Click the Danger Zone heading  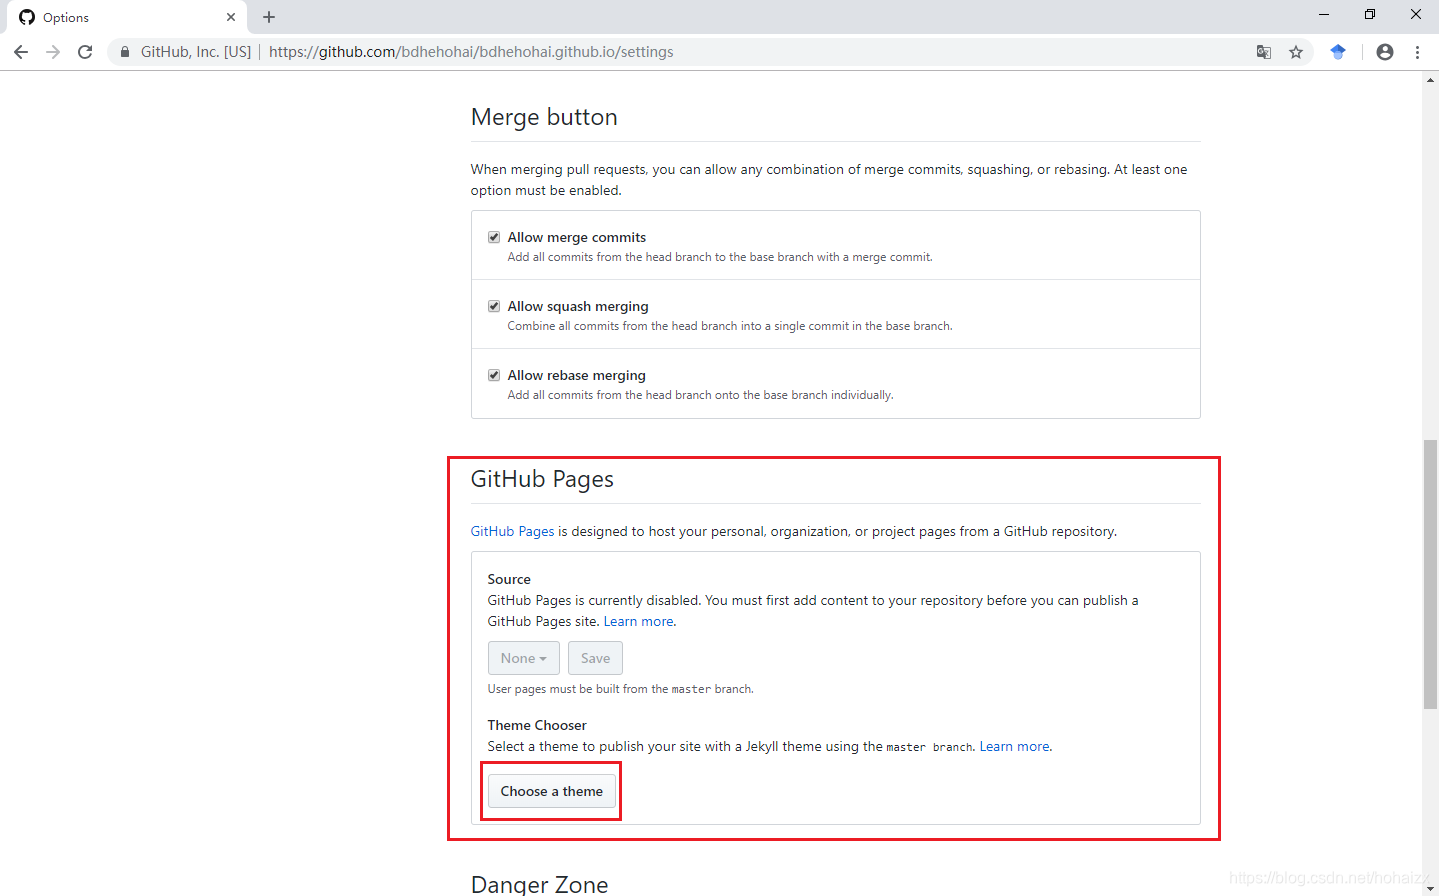539,884
